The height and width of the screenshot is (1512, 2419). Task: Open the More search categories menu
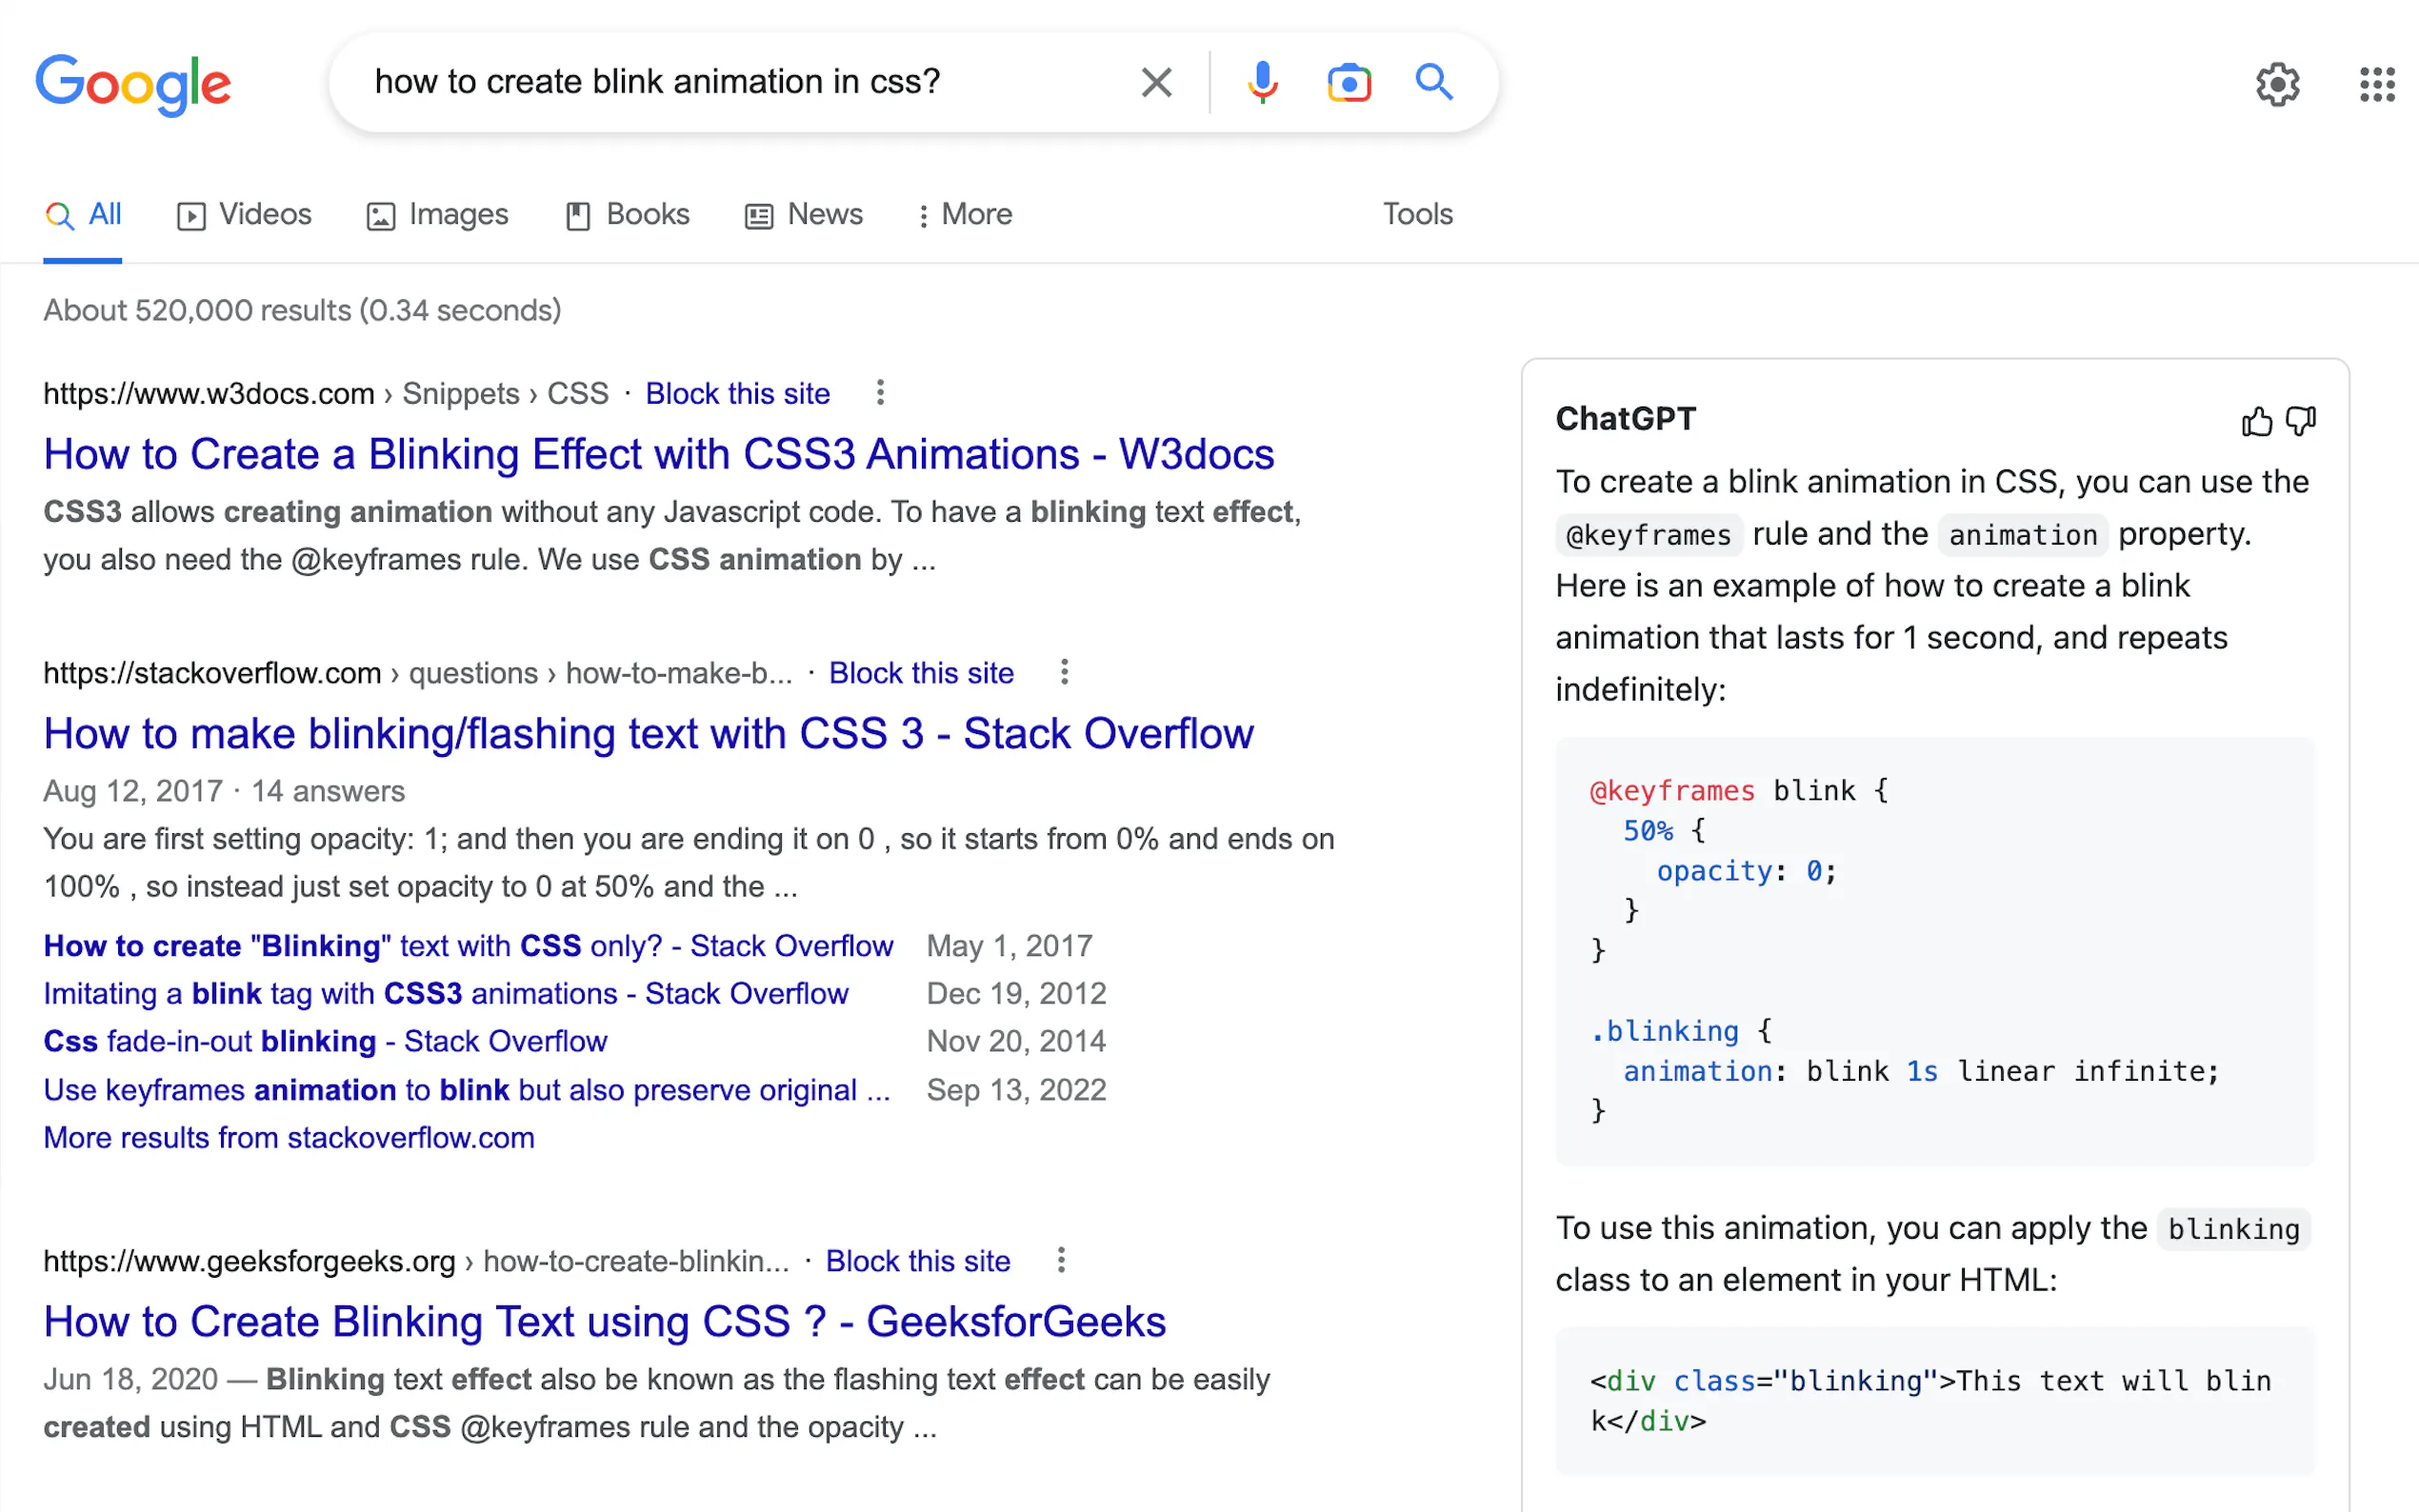pos(963,214)
